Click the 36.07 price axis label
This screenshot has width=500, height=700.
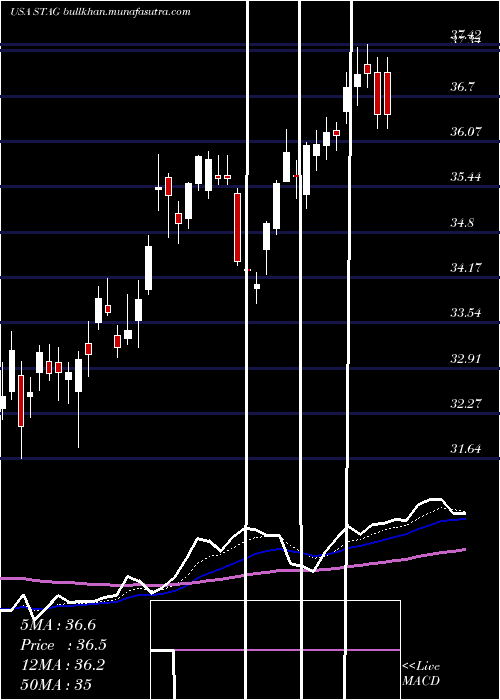click(x=466, y=131)
